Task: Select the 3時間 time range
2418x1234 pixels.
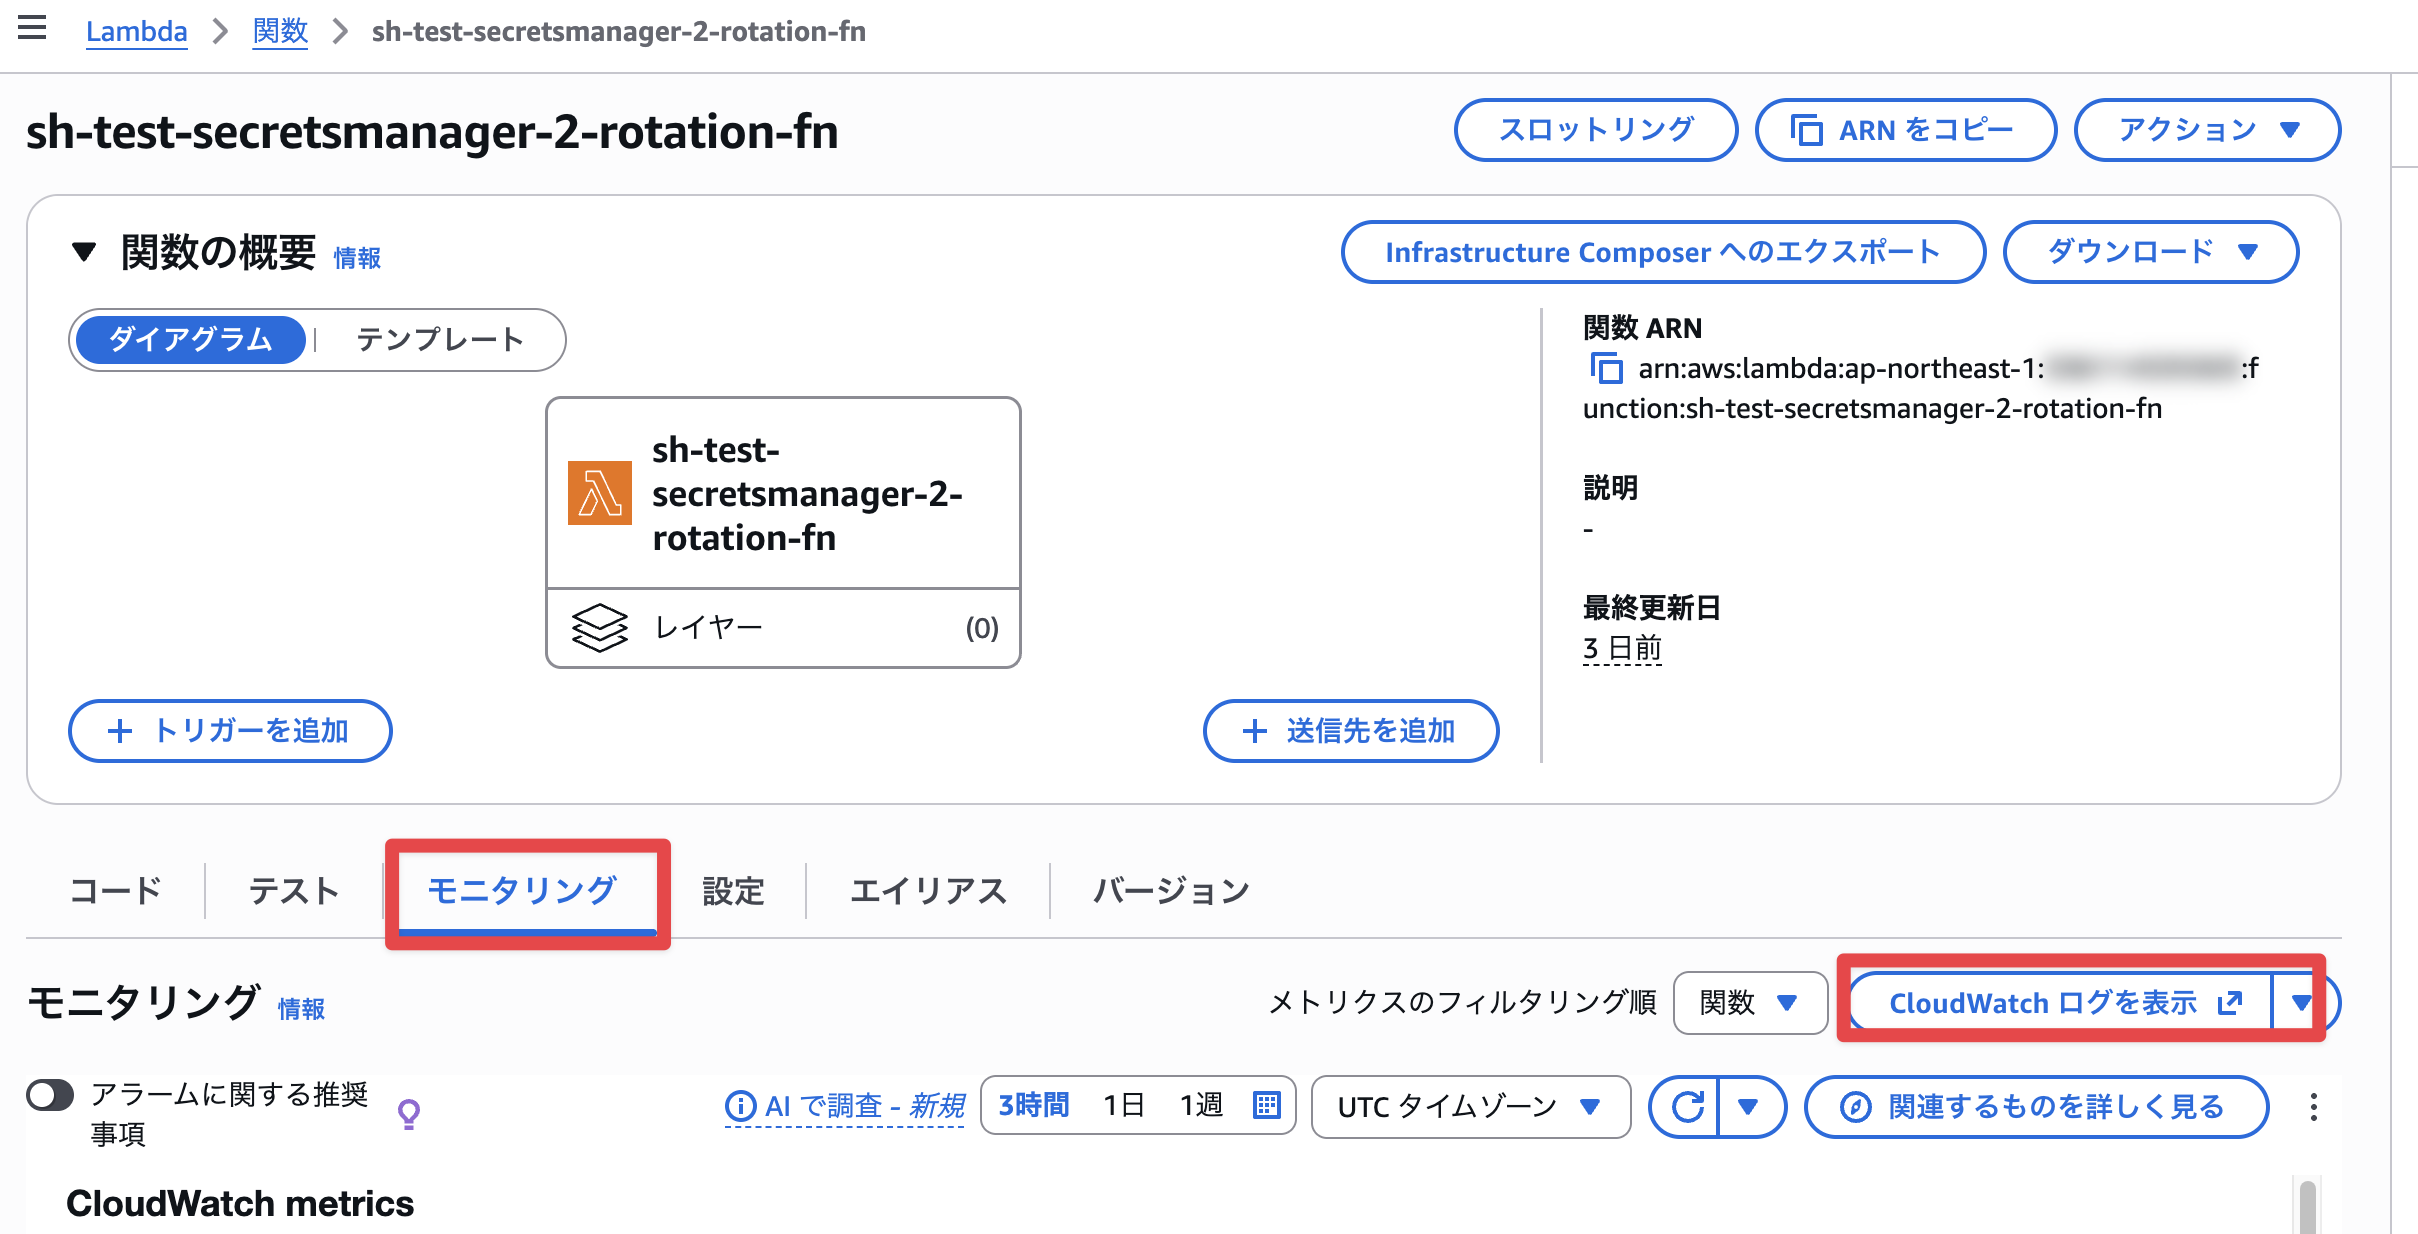Action: click(1034, 1105)
